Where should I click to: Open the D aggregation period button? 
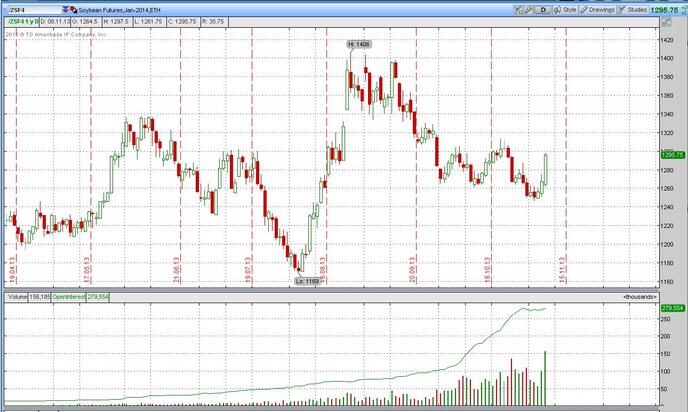[543, 10]
